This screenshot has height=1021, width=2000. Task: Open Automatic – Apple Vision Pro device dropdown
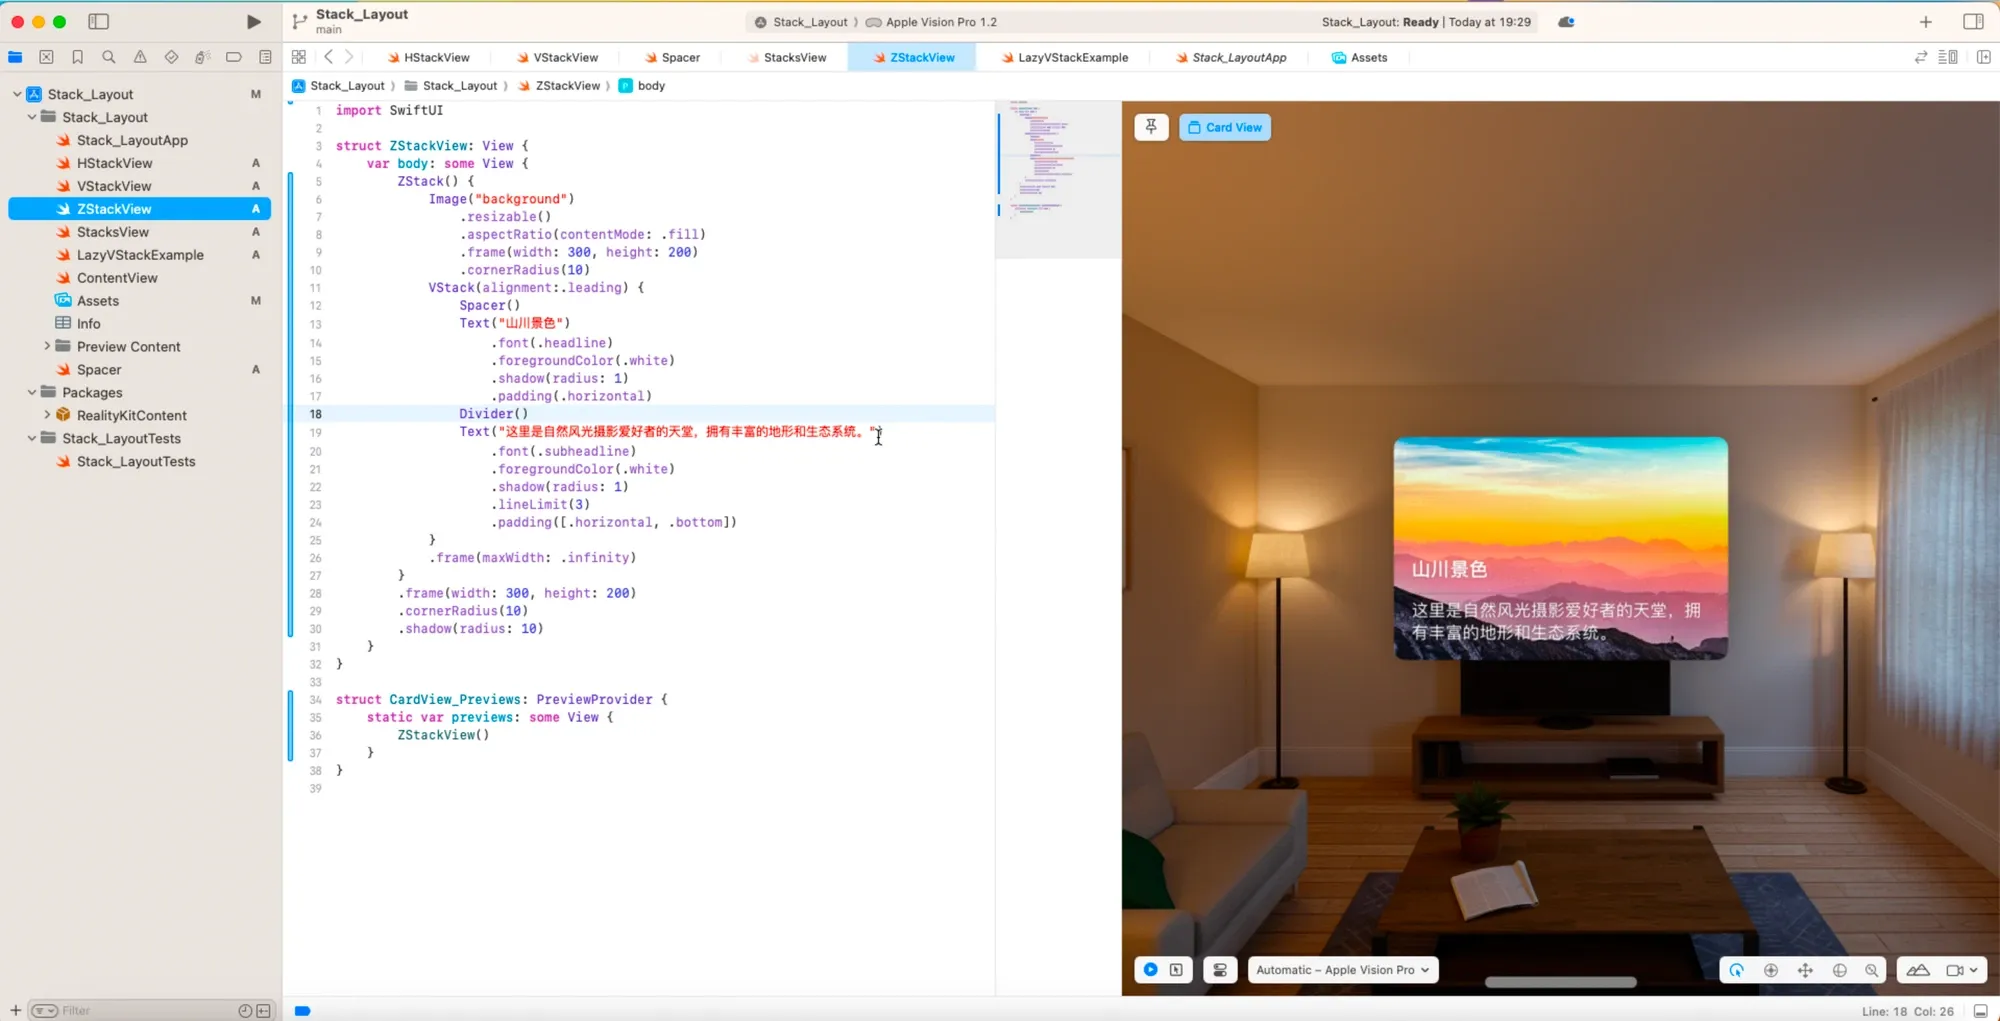1342,970
